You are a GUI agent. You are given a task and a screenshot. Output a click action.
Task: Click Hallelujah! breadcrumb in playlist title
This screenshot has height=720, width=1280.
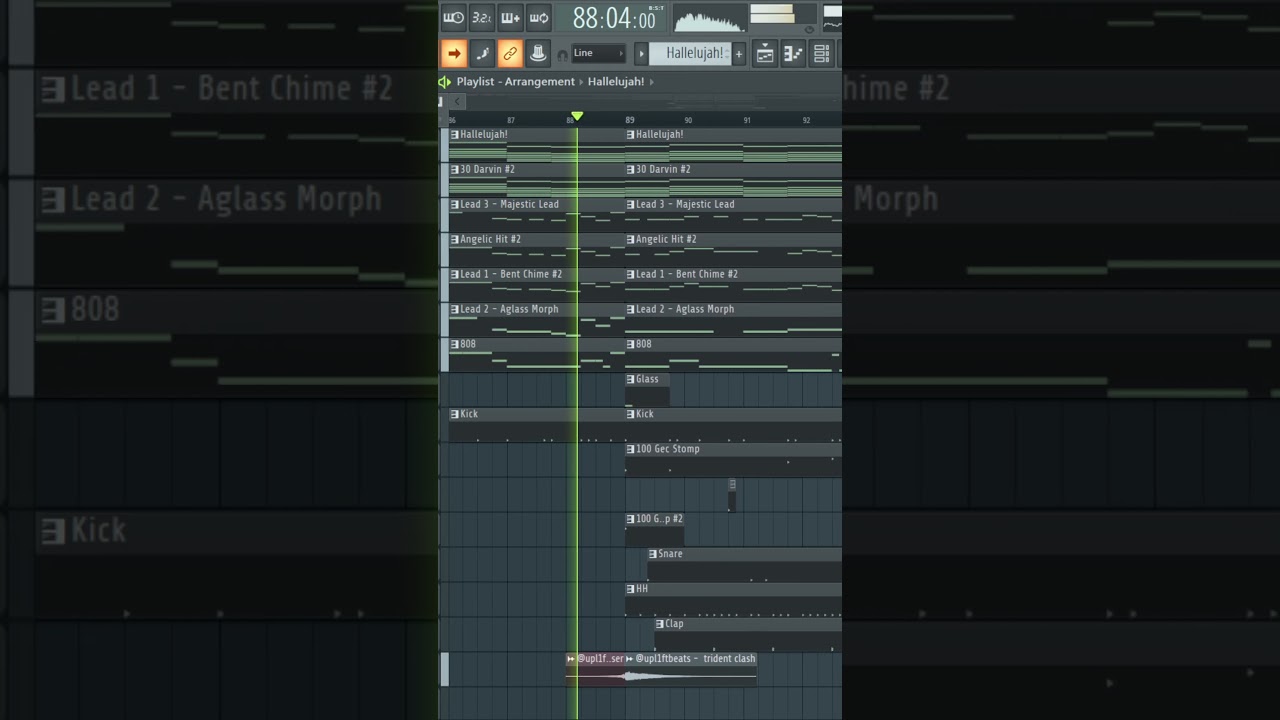[616, 82]
